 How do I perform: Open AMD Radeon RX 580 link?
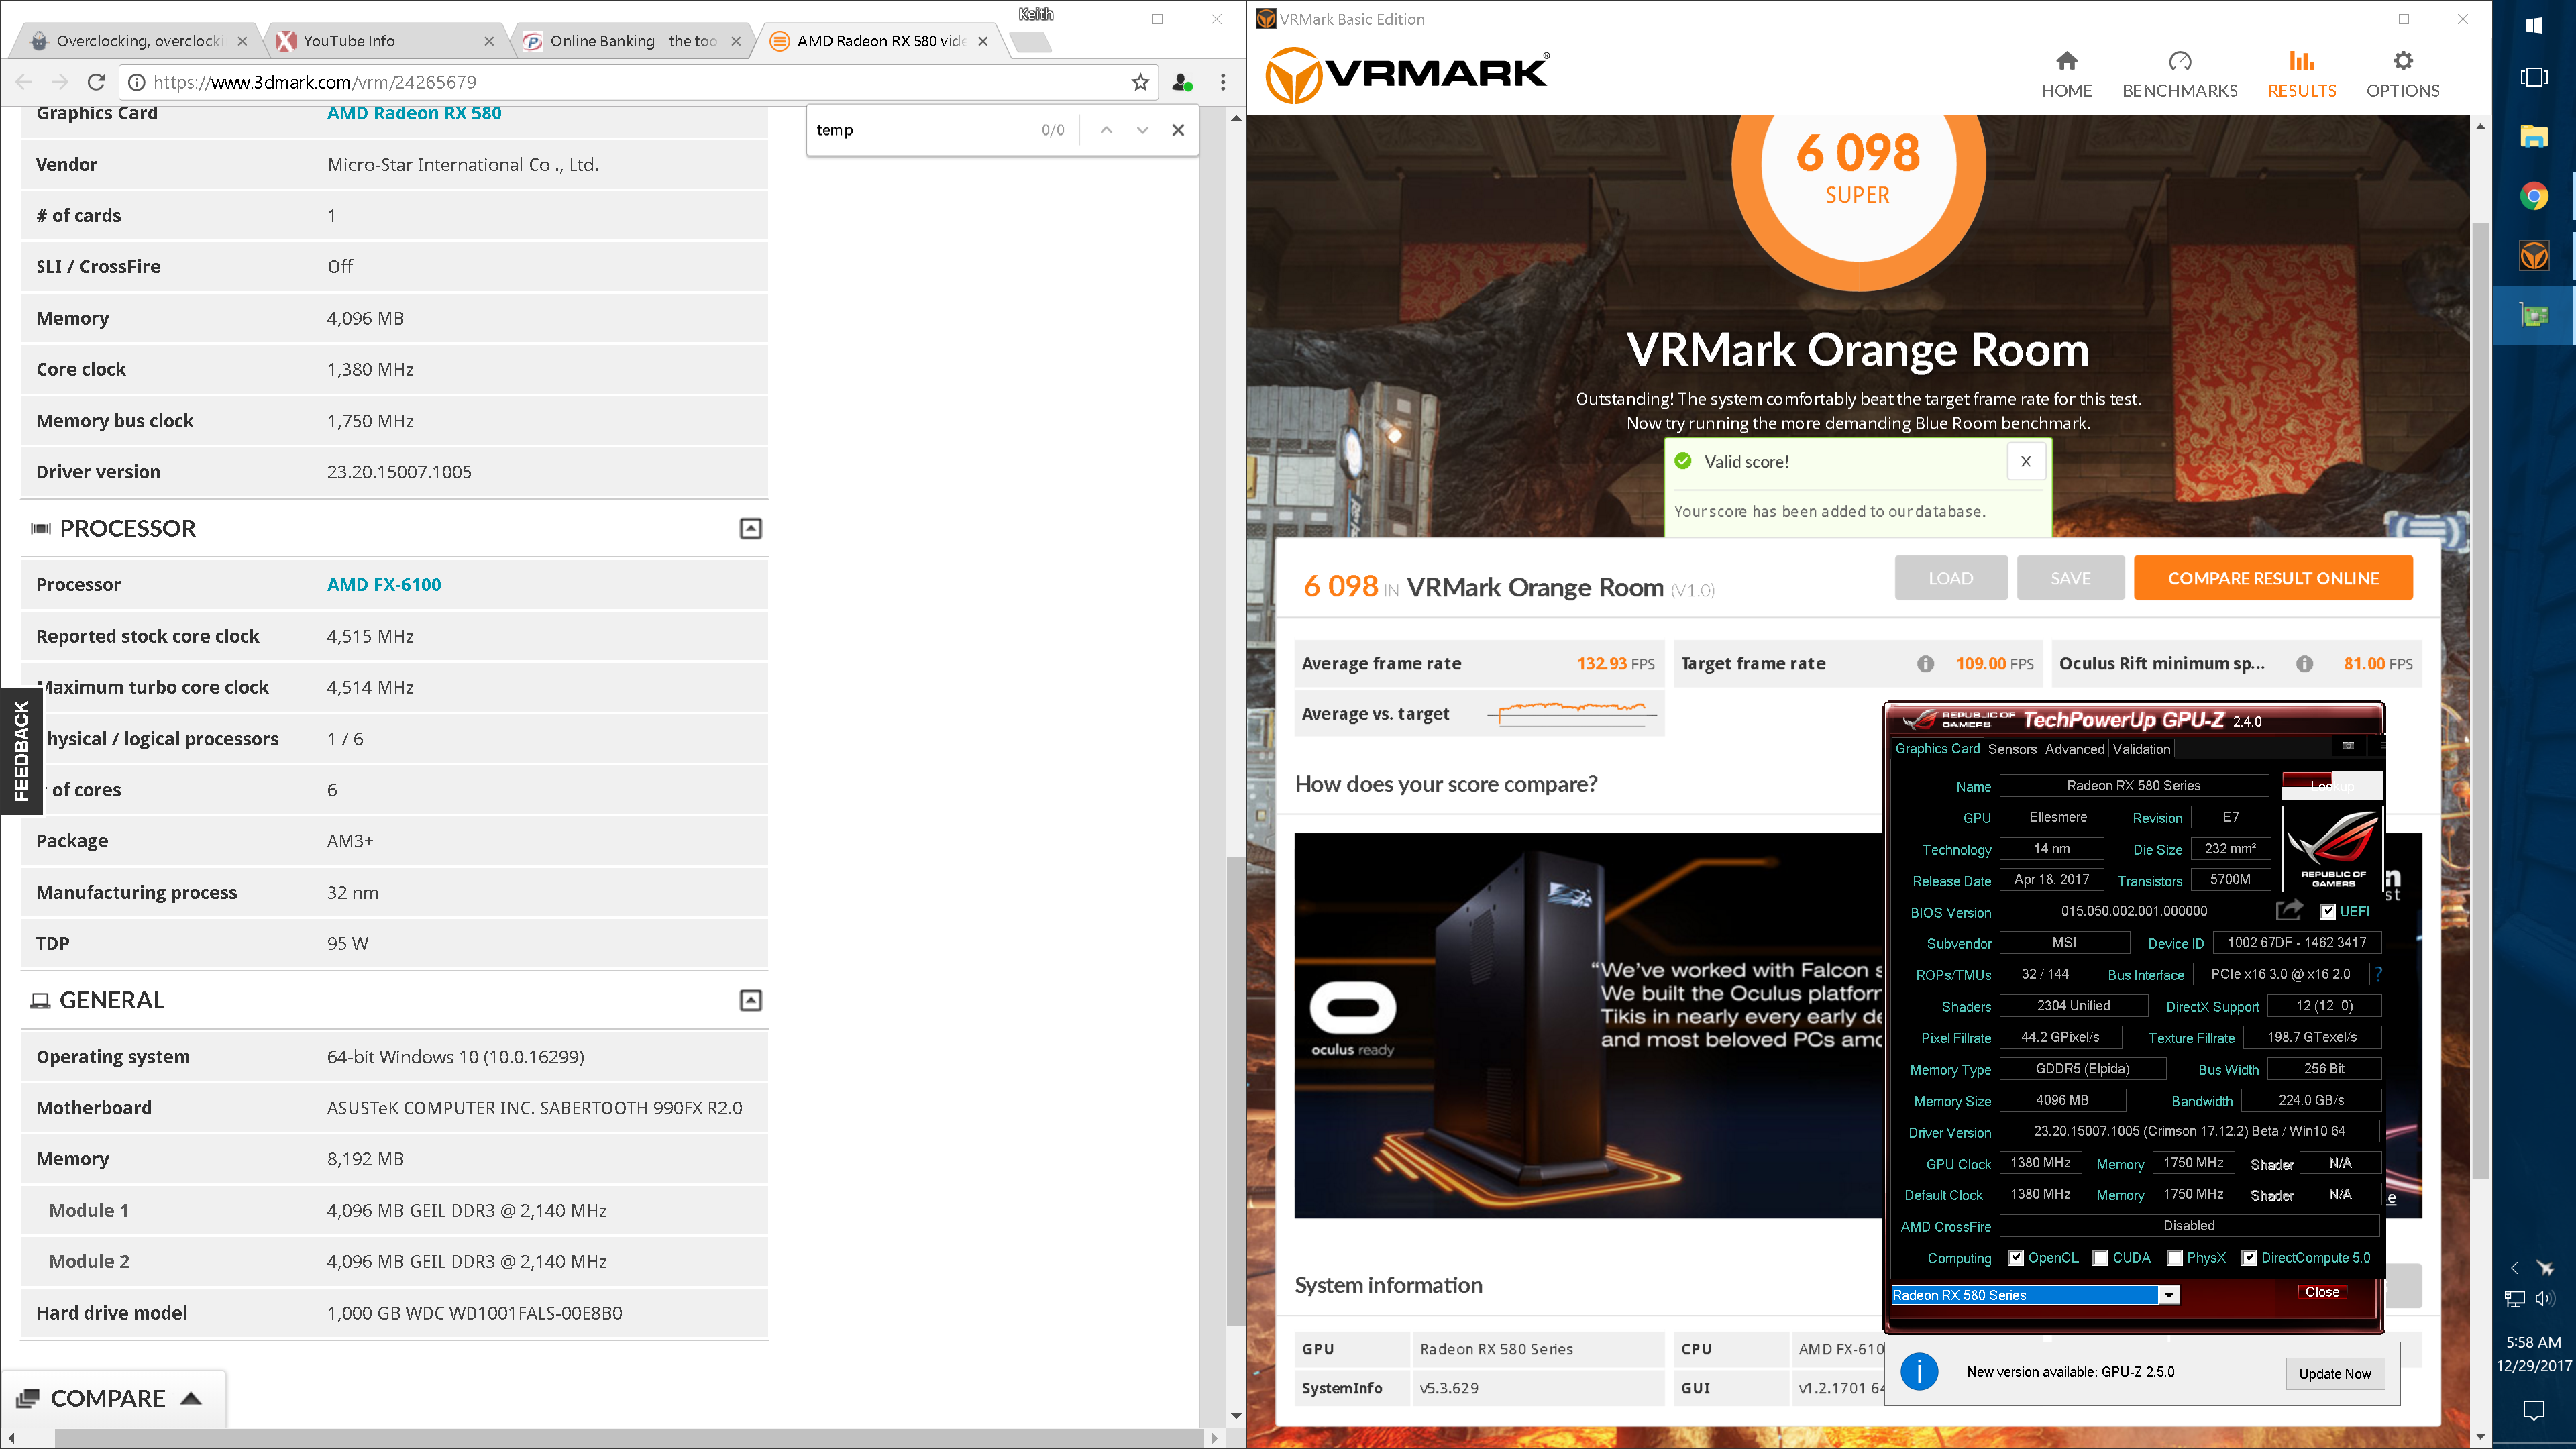[414, 113]
